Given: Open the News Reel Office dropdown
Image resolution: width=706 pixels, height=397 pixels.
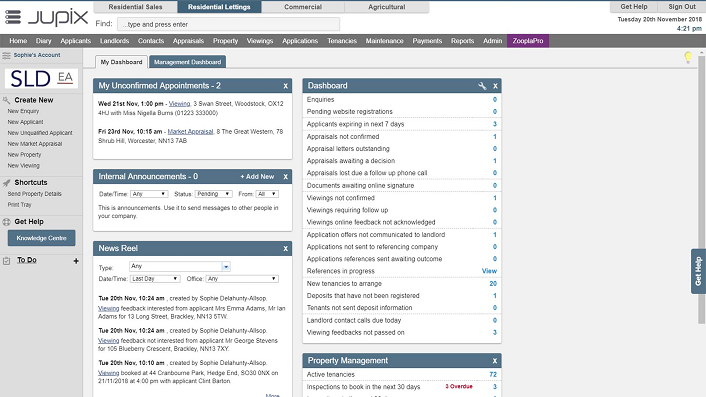Looking at the screenshot, I should click(x=242, y=279).
